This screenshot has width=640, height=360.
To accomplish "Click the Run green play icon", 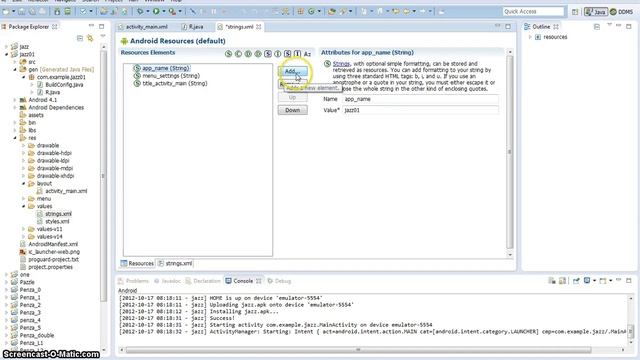I will [x=156, y=11].
